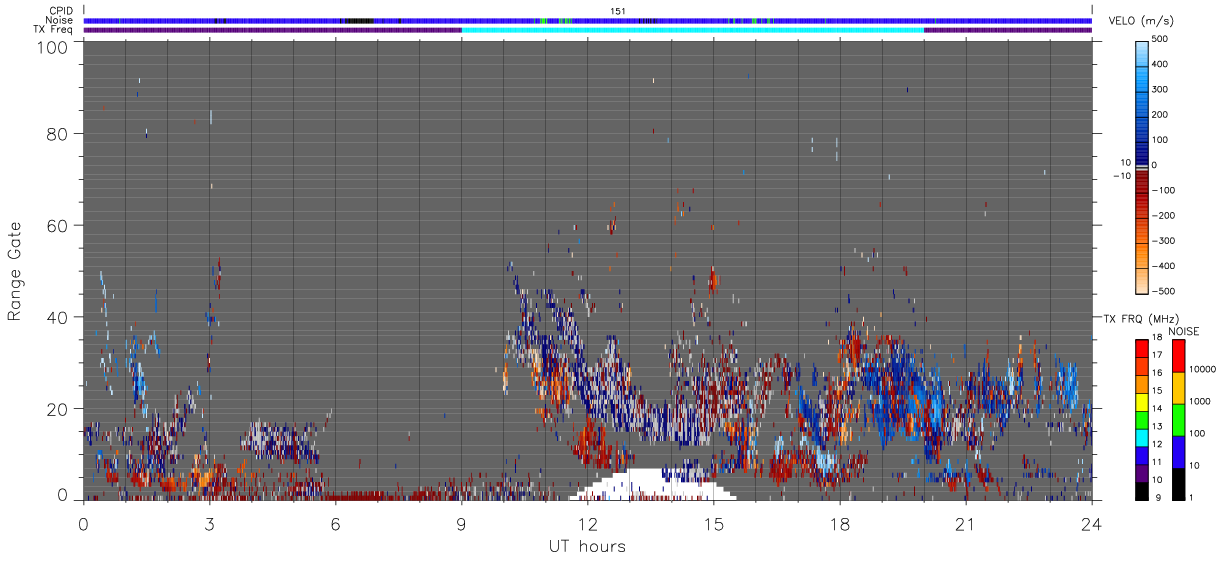Click the 100 tick on Range Gate axis
1228x567 pixels.
[x=53, y=46]
